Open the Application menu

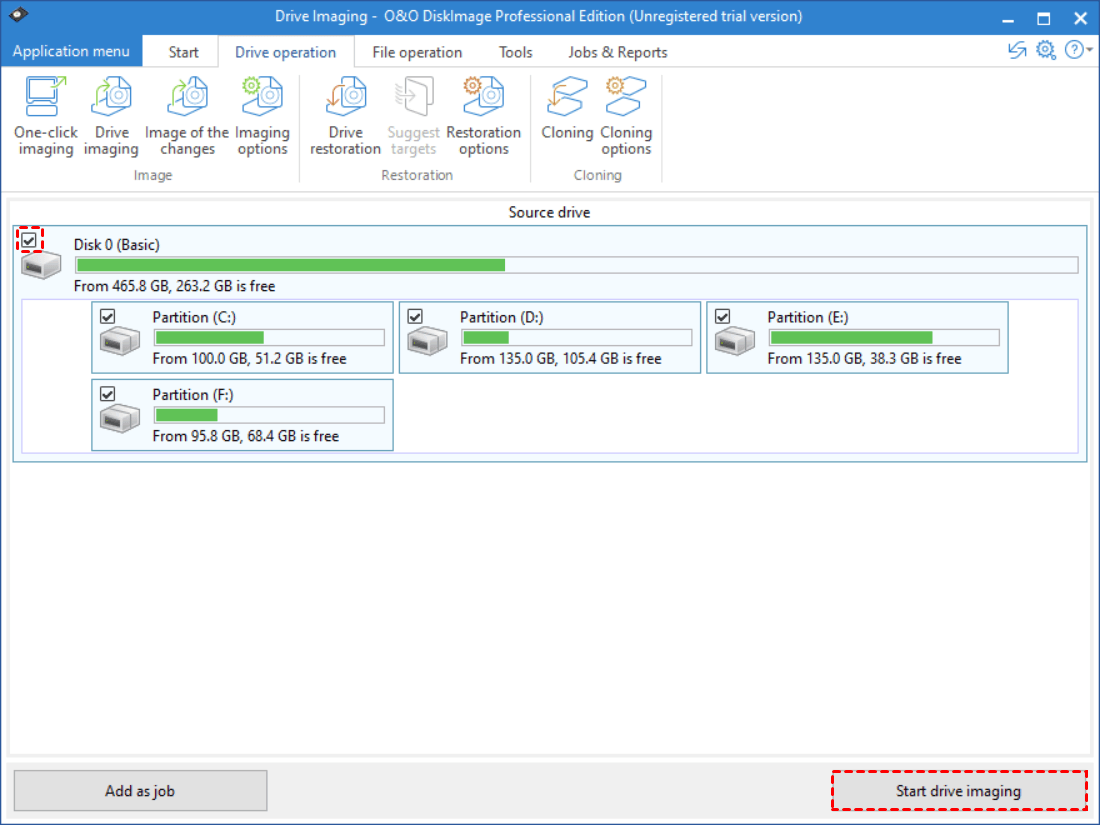point(71,51)
